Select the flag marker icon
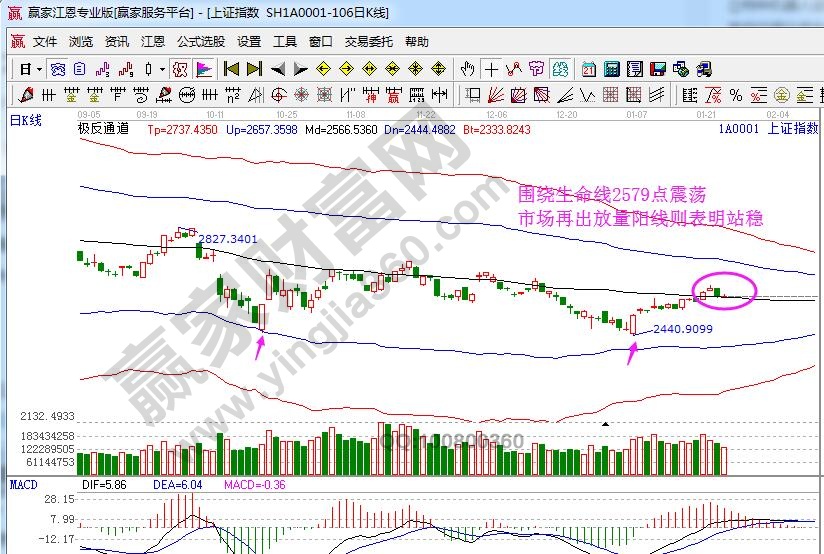The width and height of the screenshot is (824, 554). pos(203,69)
